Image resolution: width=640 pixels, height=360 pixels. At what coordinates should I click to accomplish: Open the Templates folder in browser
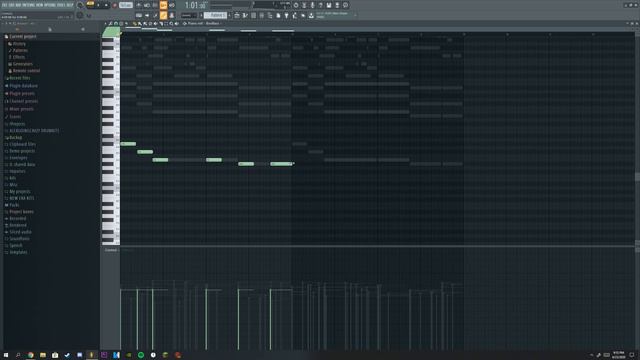click(x=18, y=252)
